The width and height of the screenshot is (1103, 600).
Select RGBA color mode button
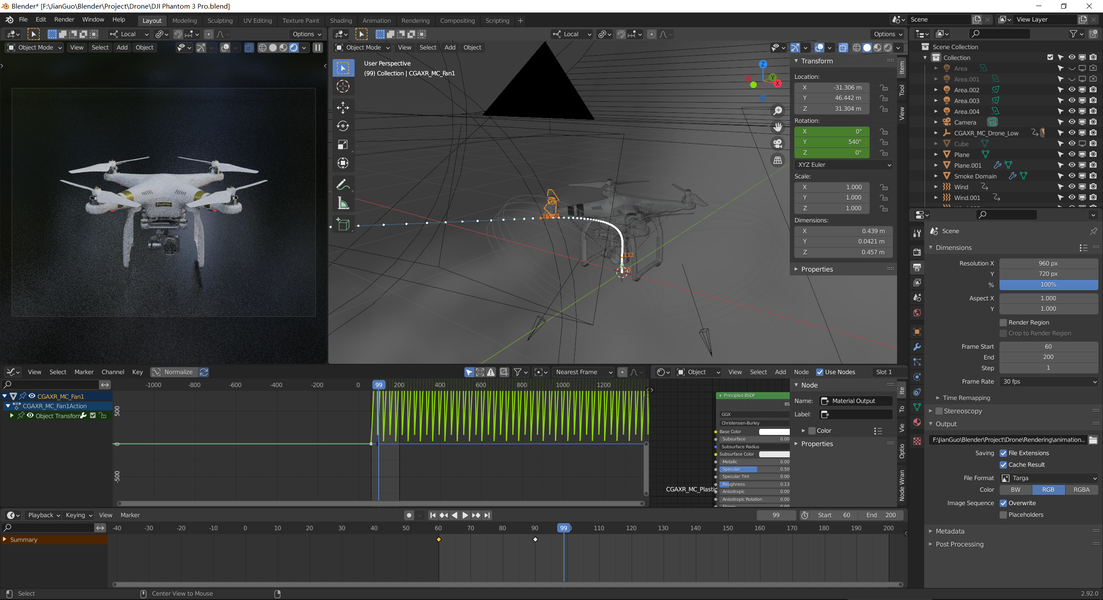(1081, 490)
